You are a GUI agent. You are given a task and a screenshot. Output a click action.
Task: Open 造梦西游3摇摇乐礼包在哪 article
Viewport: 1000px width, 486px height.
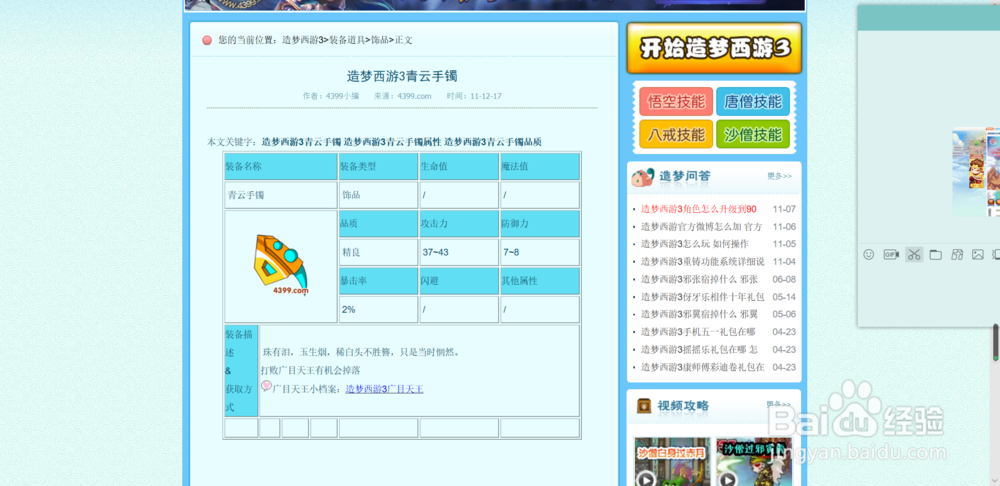[699, 350]
